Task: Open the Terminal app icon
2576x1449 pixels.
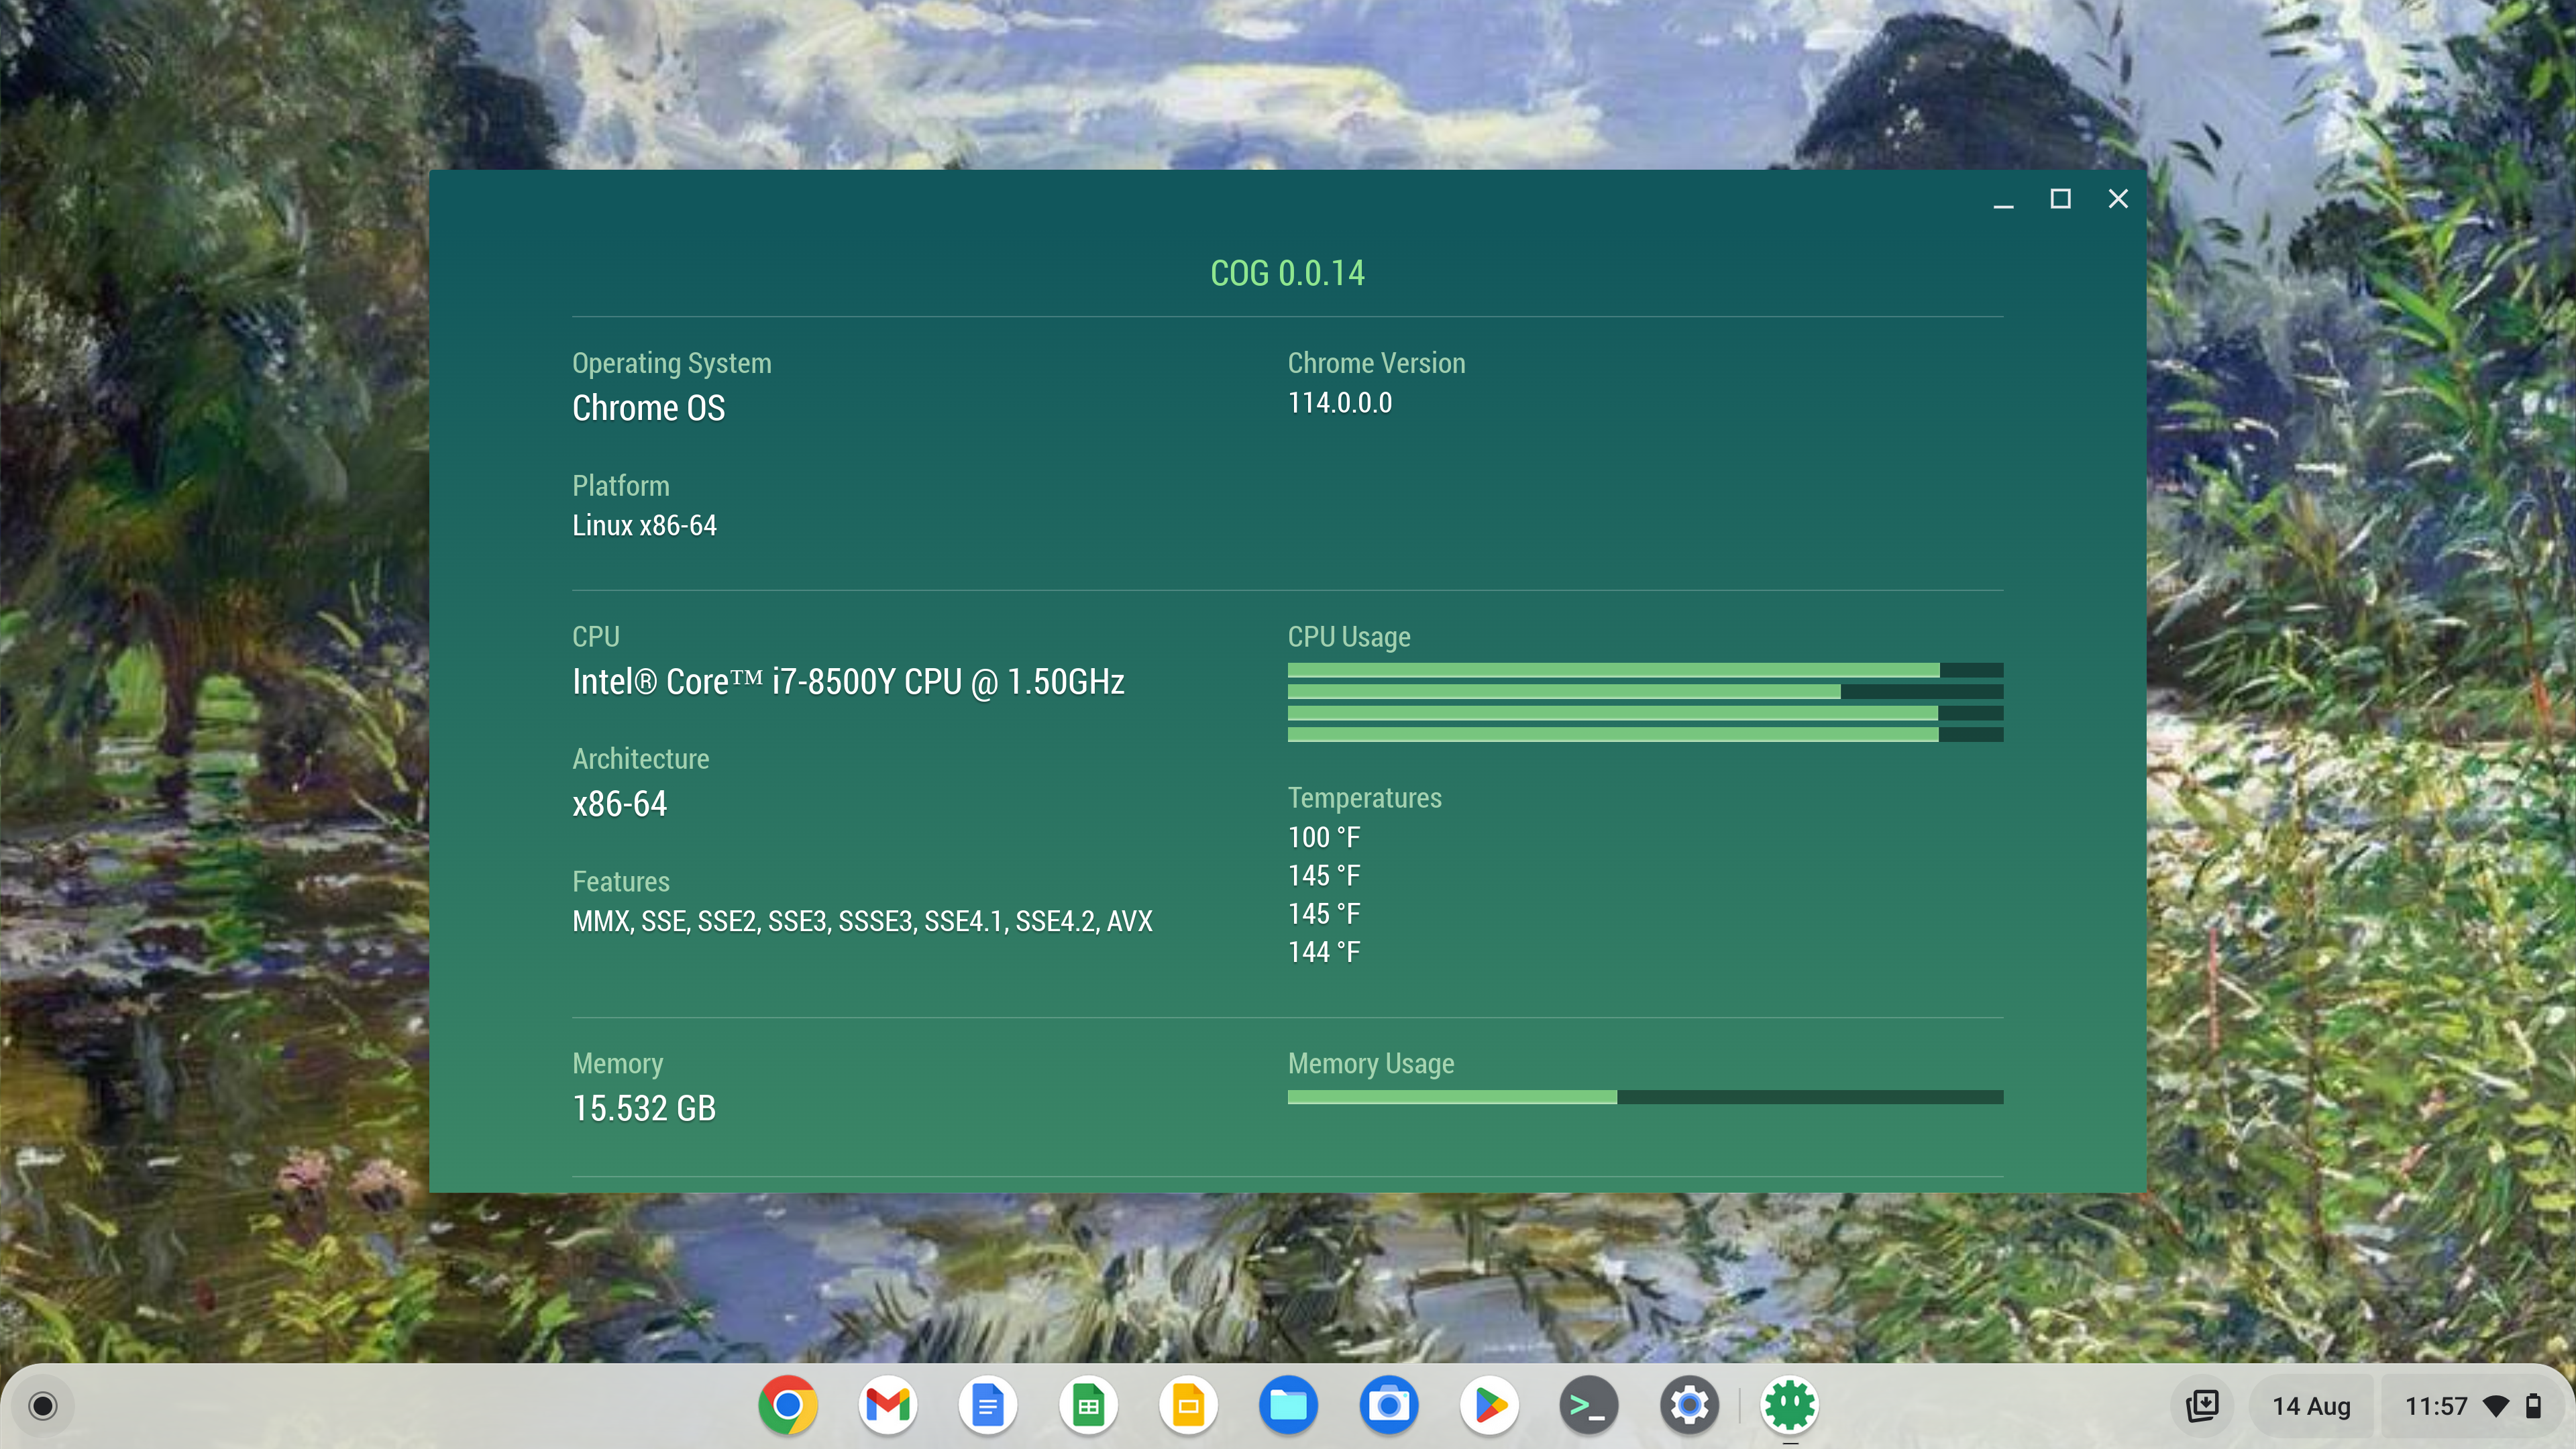Action: coord(1588,1405)
